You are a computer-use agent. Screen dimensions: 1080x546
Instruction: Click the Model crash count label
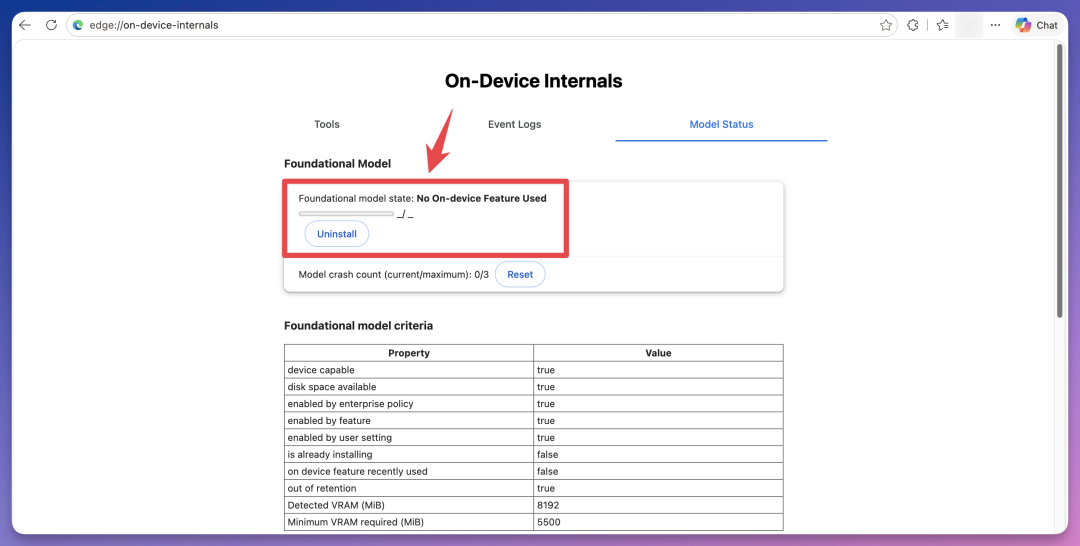pyautogui.click(x=393, y=274)
